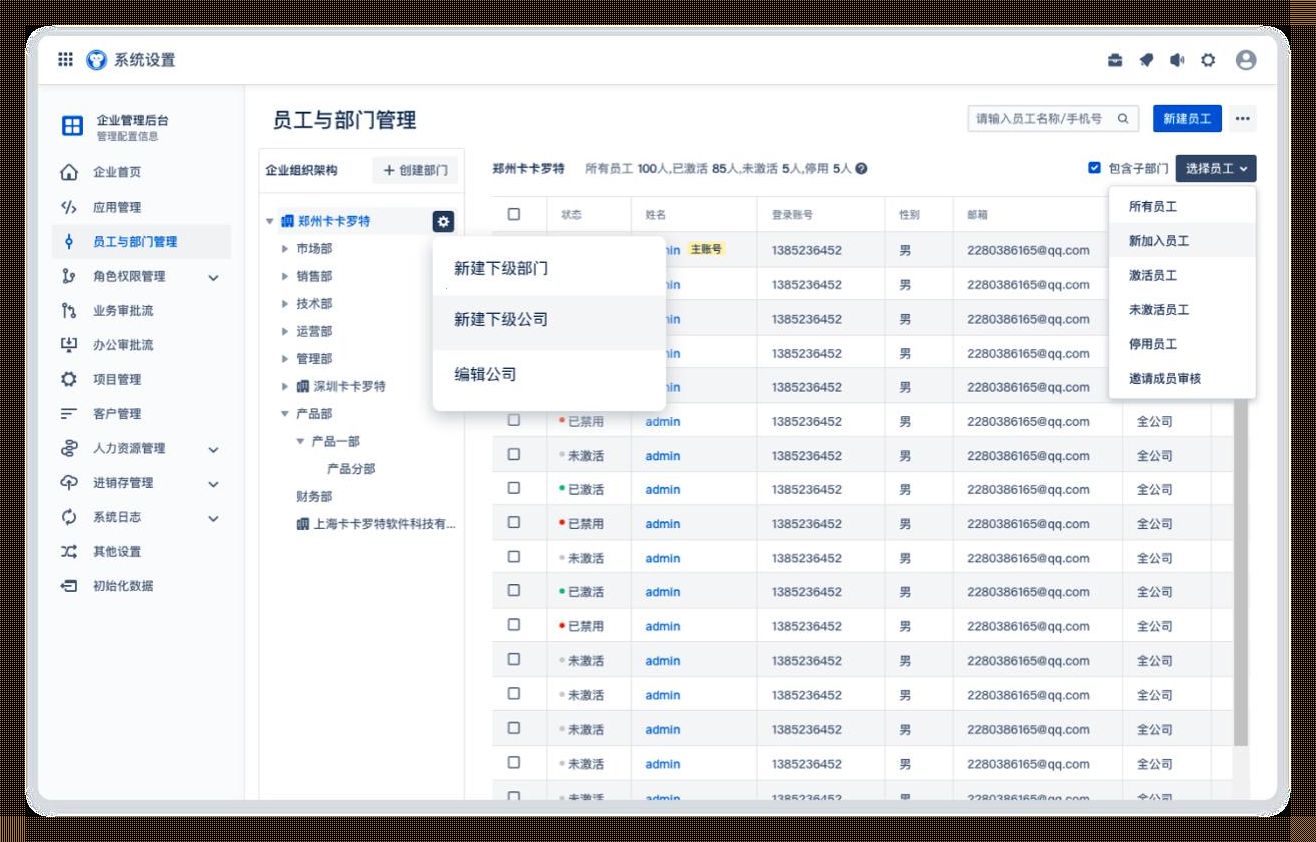This screenshot has height=842, width=1316.
Task: Open 项目管理 via its cog icon
Action: (x=69, y=379)
